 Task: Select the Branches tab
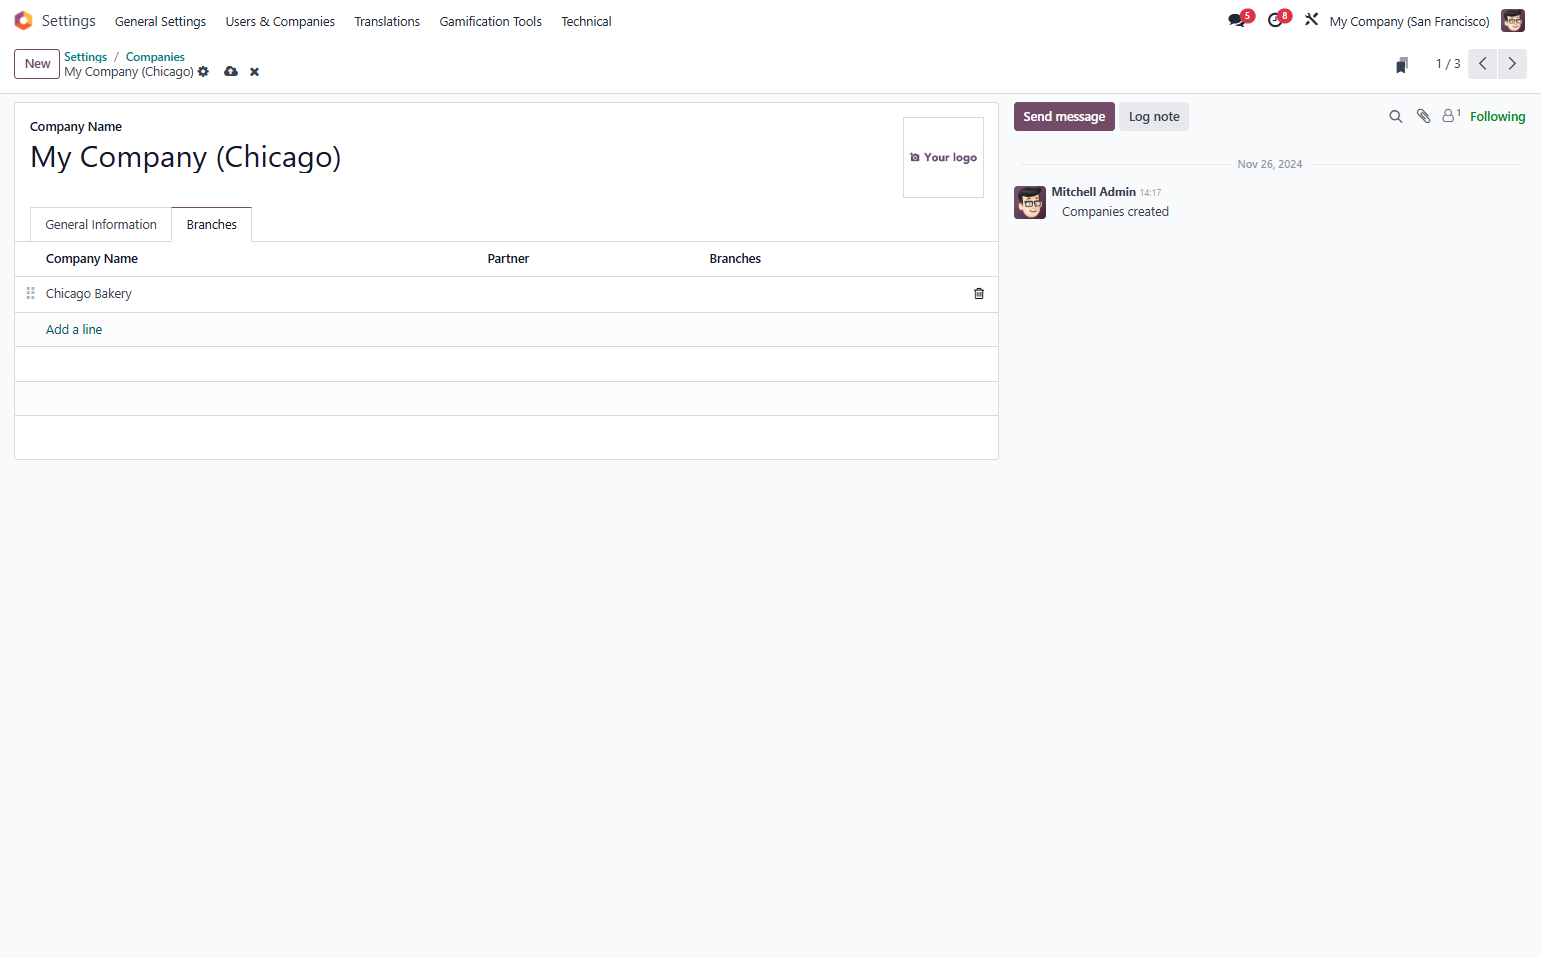point(212,225)
